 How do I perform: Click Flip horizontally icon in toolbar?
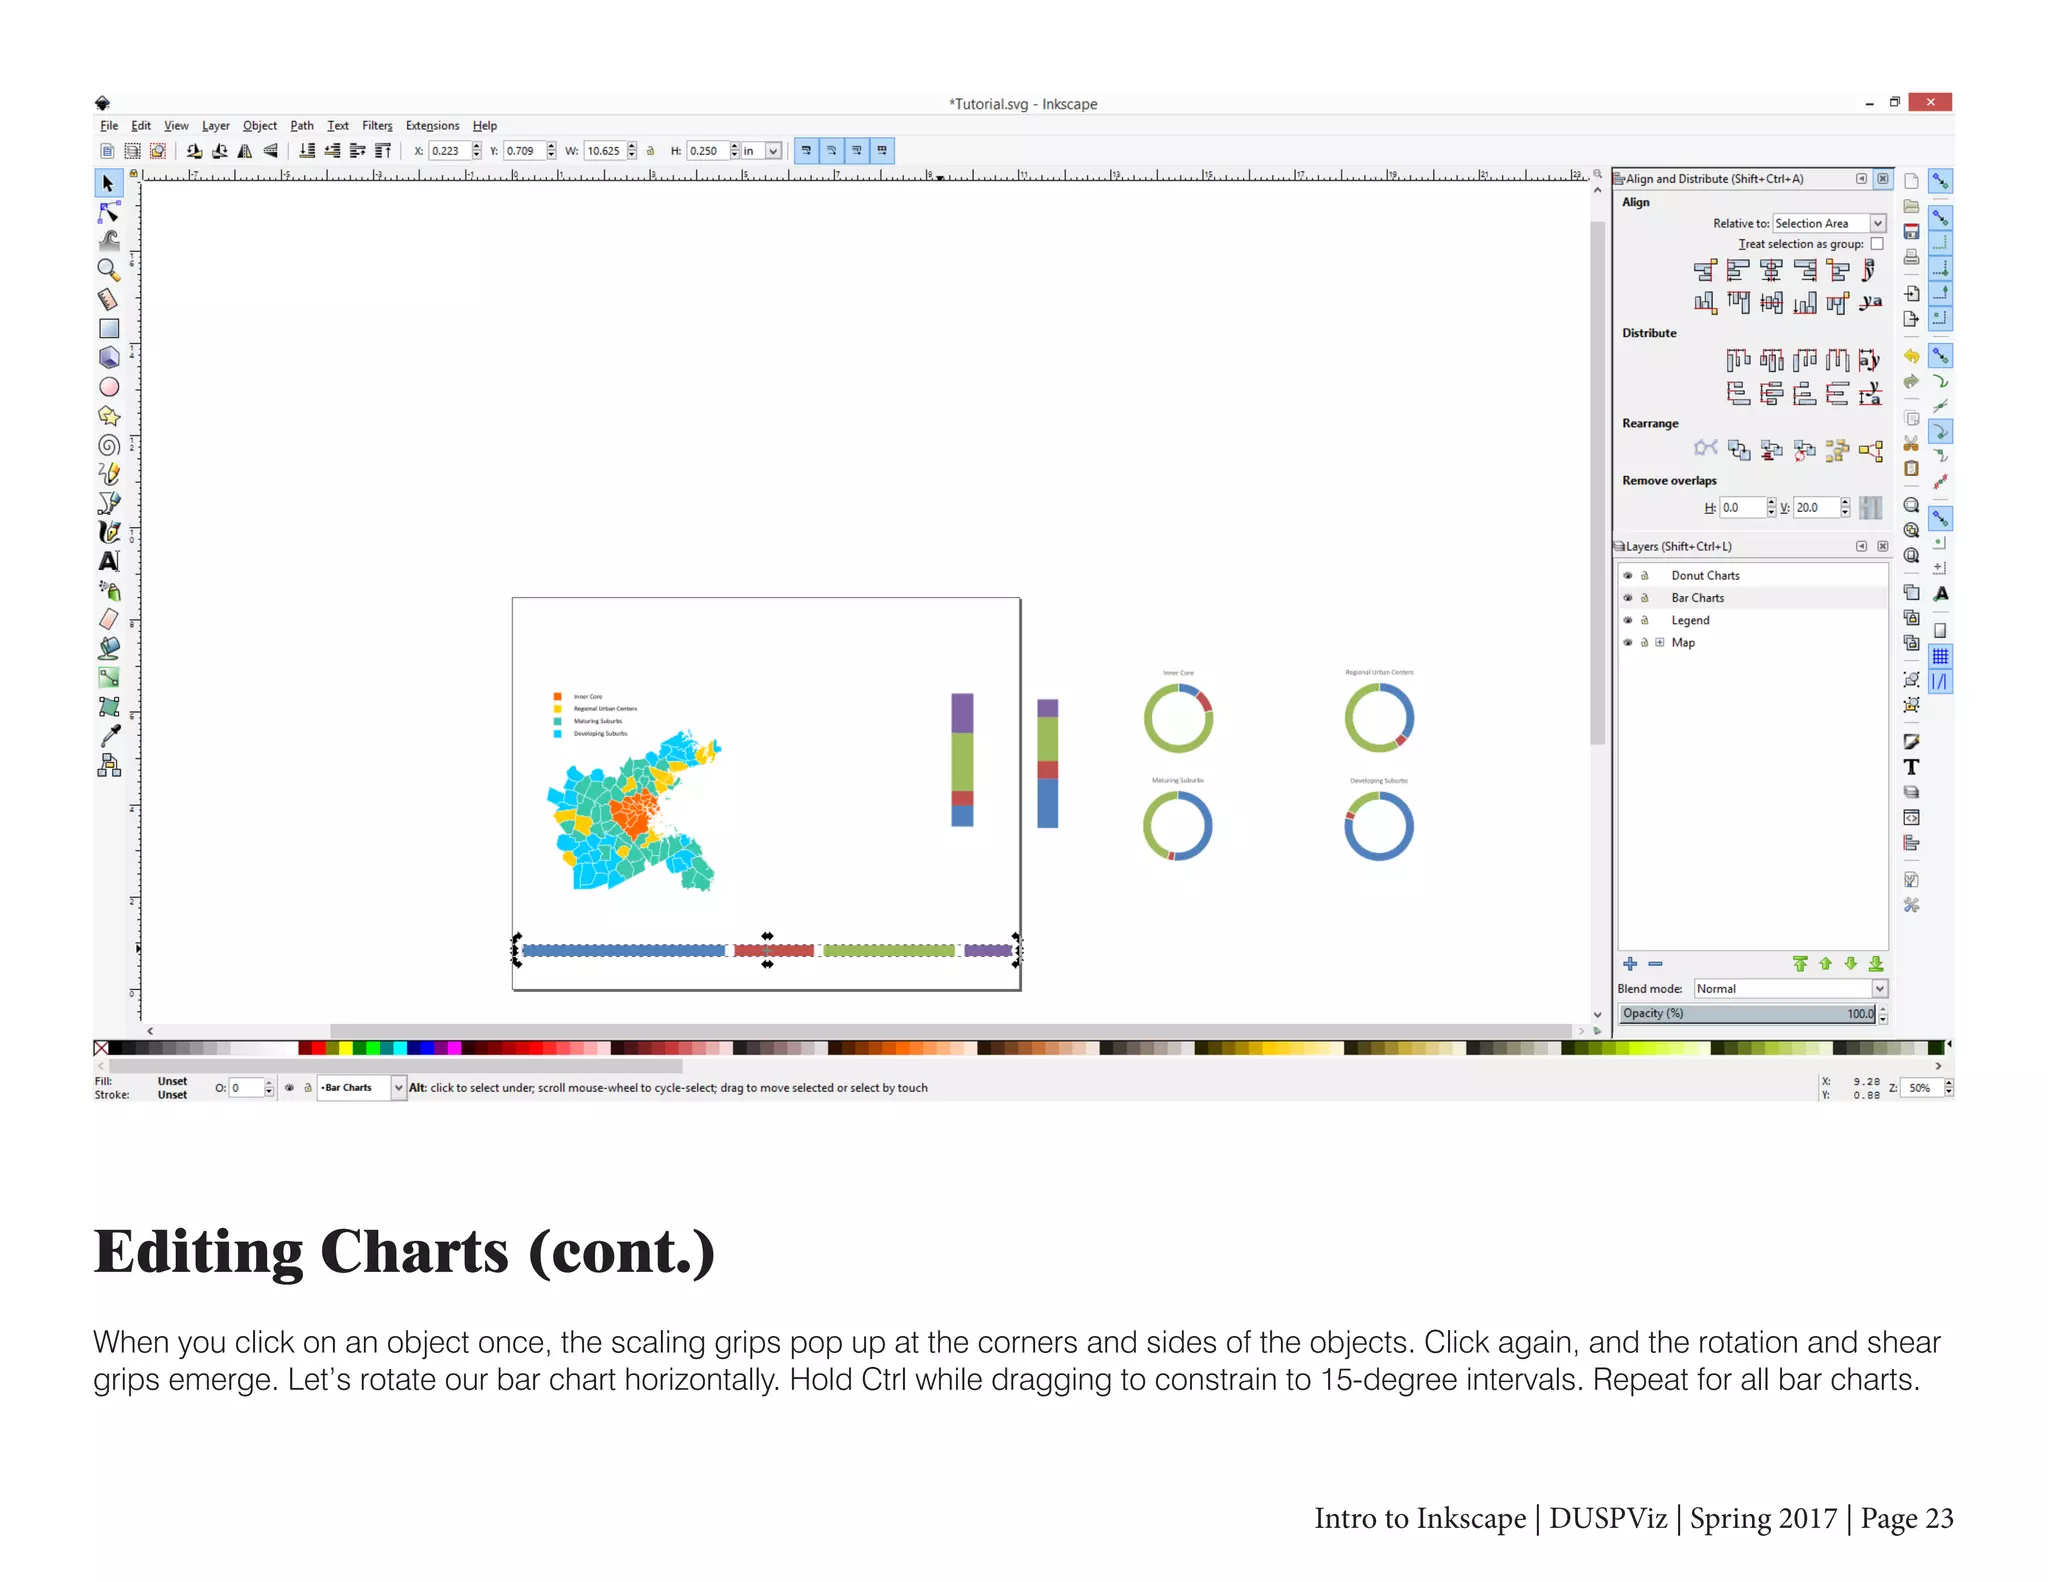[x=245, y=151]
